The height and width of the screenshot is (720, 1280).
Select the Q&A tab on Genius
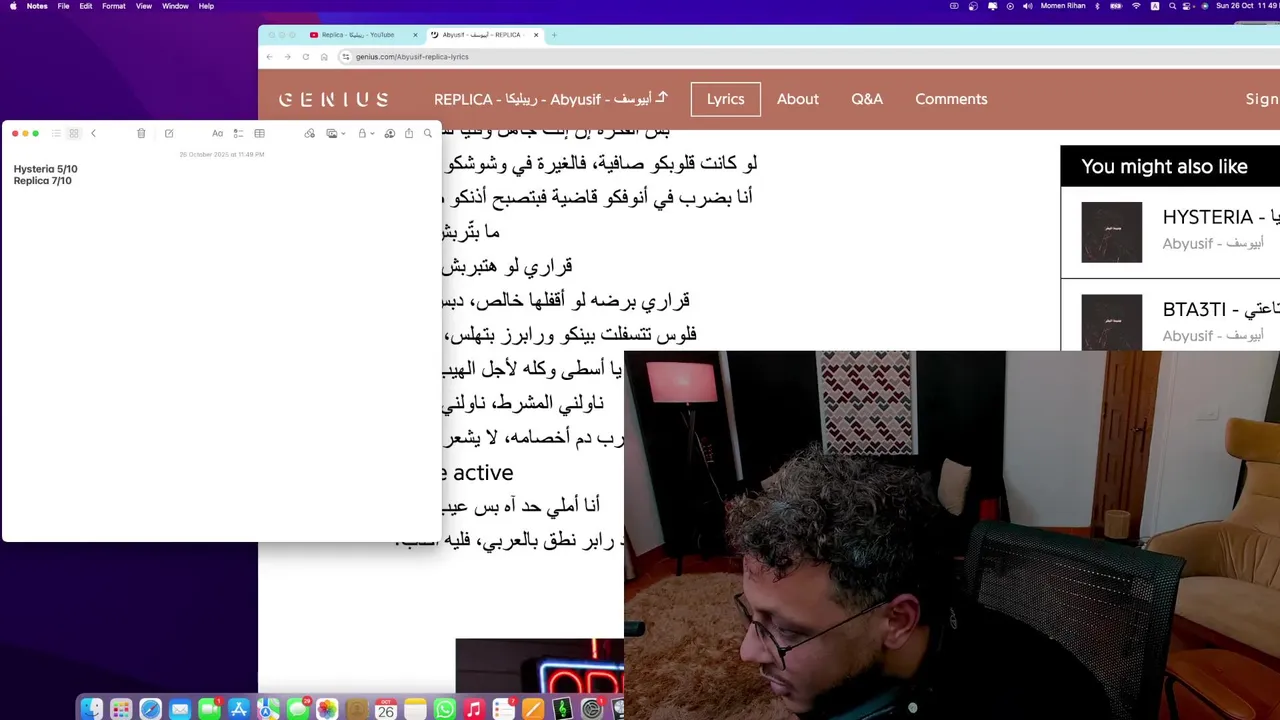coord(867,99)
